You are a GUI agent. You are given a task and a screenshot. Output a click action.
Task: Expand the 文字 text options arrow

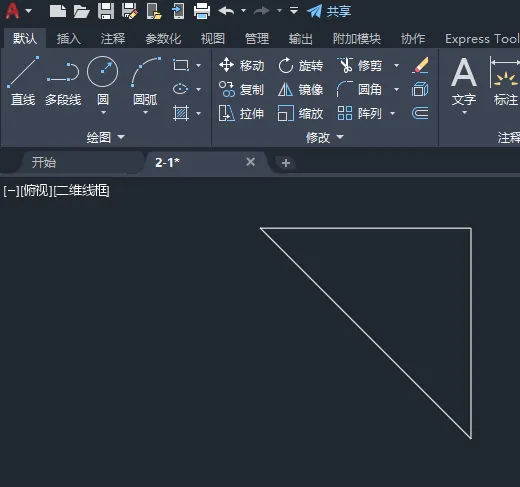point(464,113)
